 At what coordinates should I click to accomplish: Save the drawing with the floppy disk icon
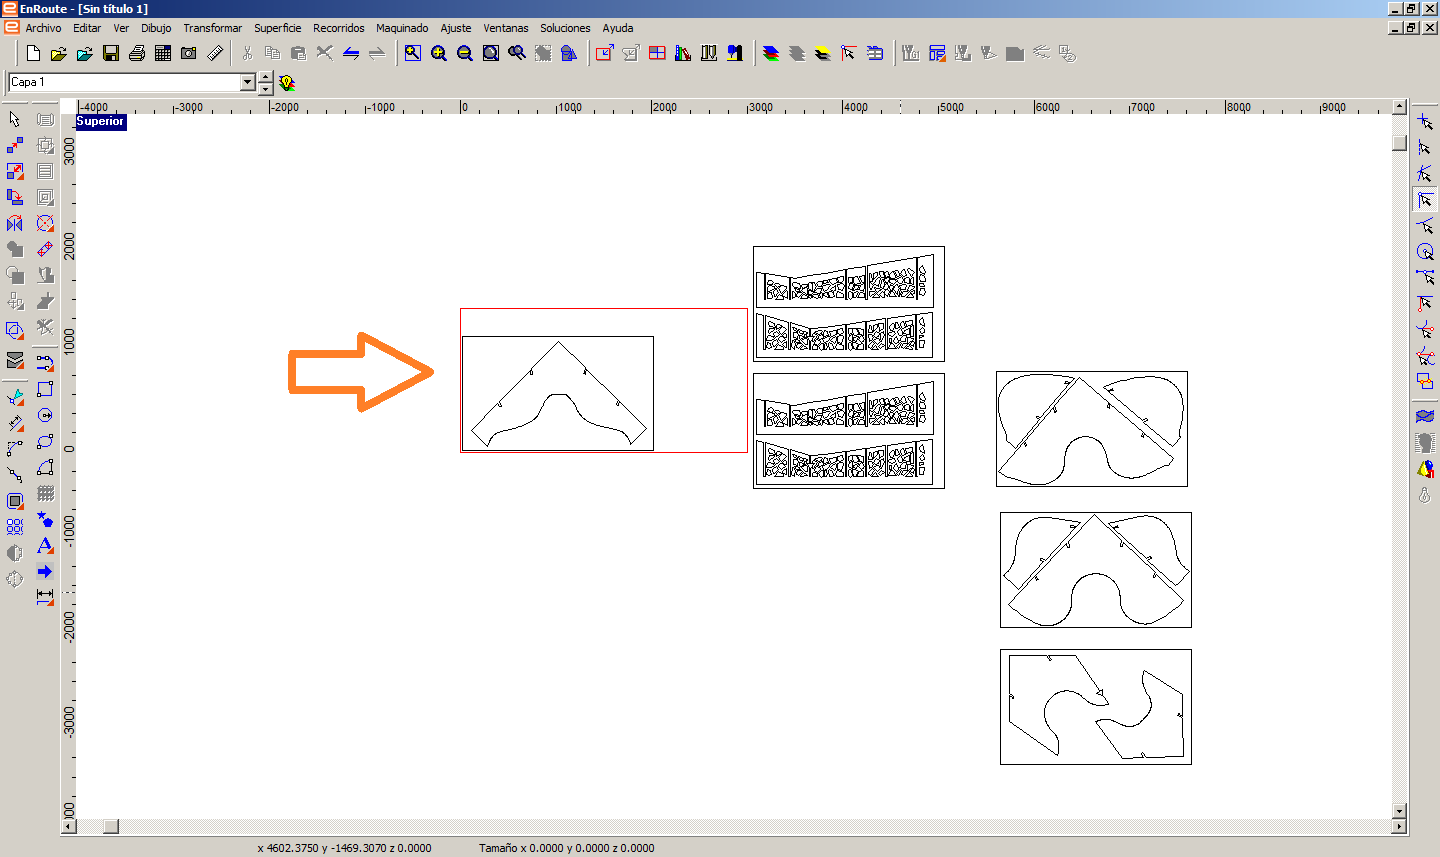pyautogui.click(x=111, y=53)
